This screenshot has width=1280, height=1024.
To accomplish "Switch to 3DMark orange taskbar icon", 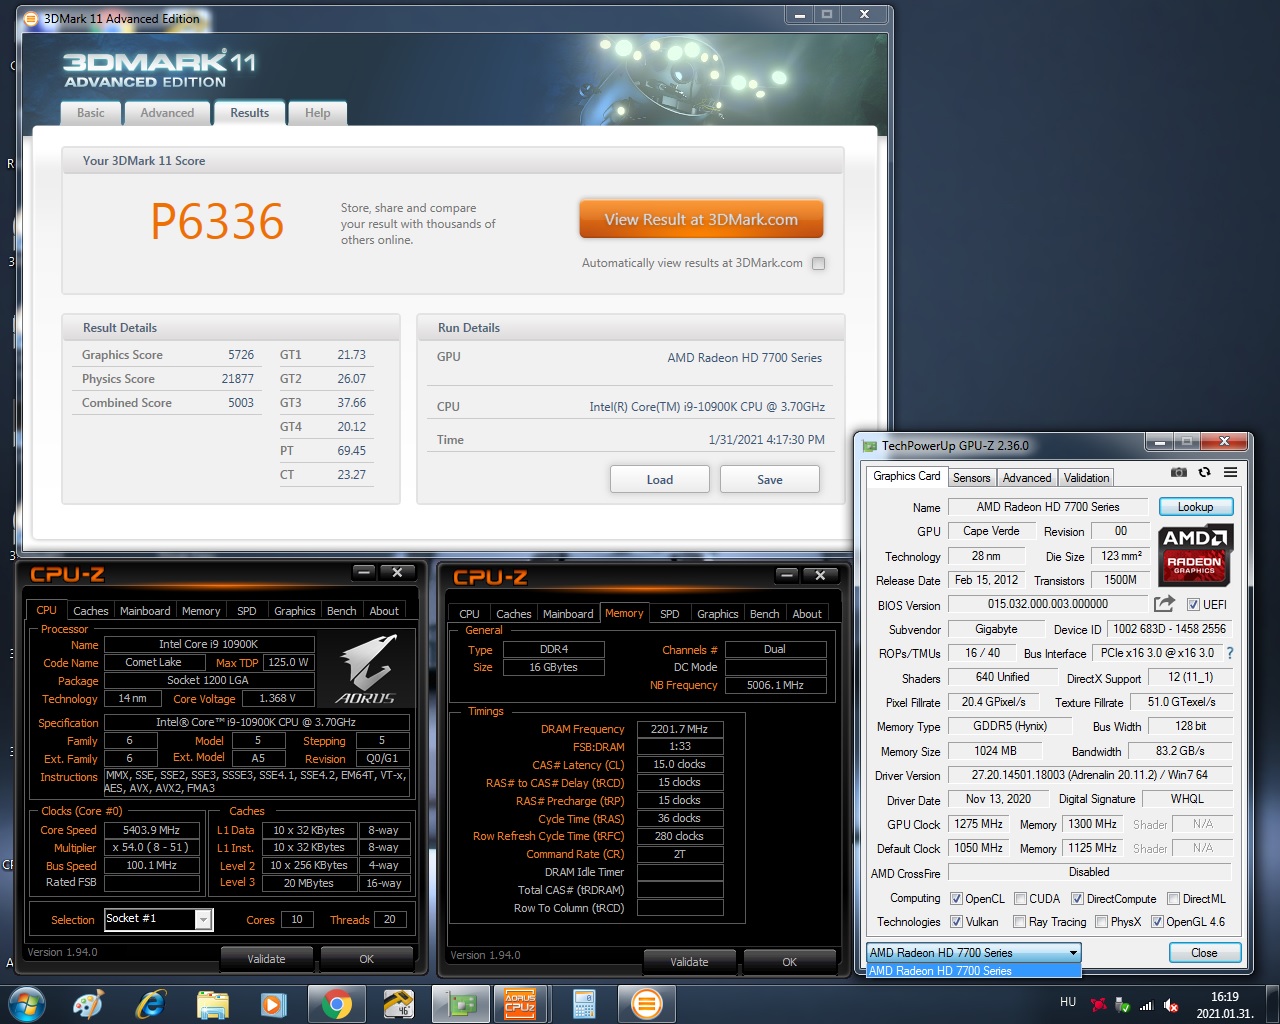I will click(x=646, y=1004).
